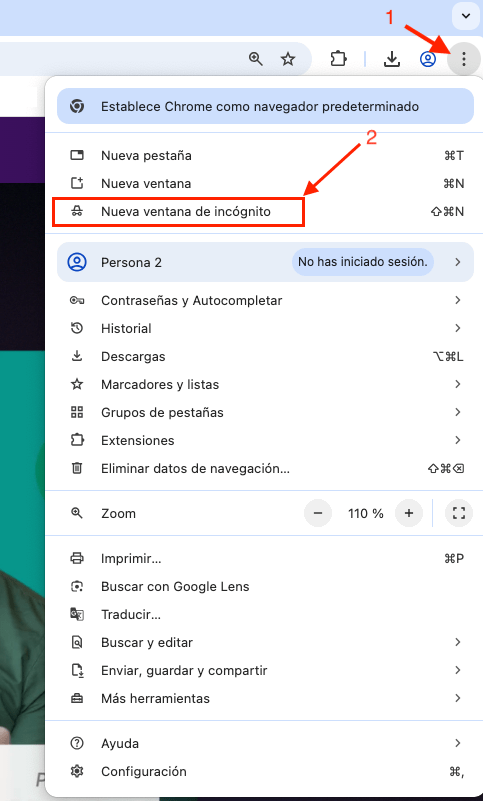Enter full screen with the fullscreen icon
Viewport: 483px width, 801px height.
tap(459, 513)
